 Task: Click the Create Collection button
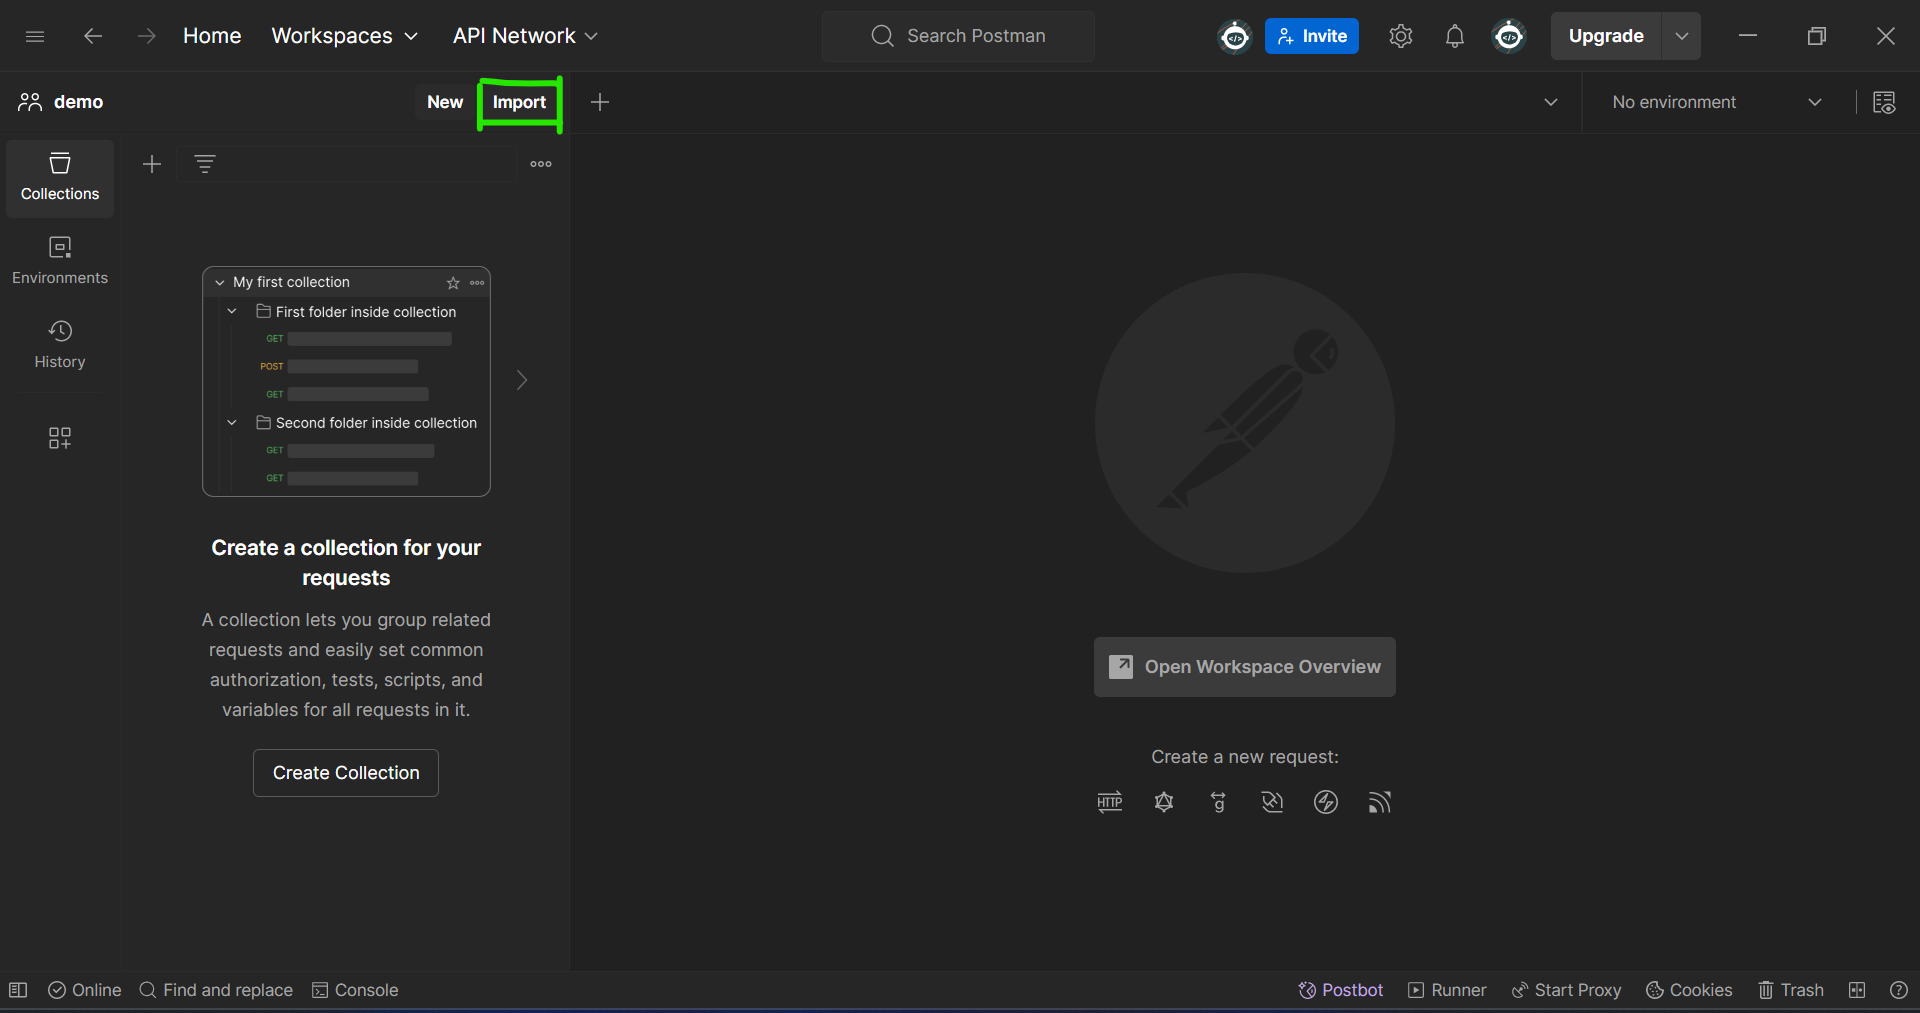point(346,773)
